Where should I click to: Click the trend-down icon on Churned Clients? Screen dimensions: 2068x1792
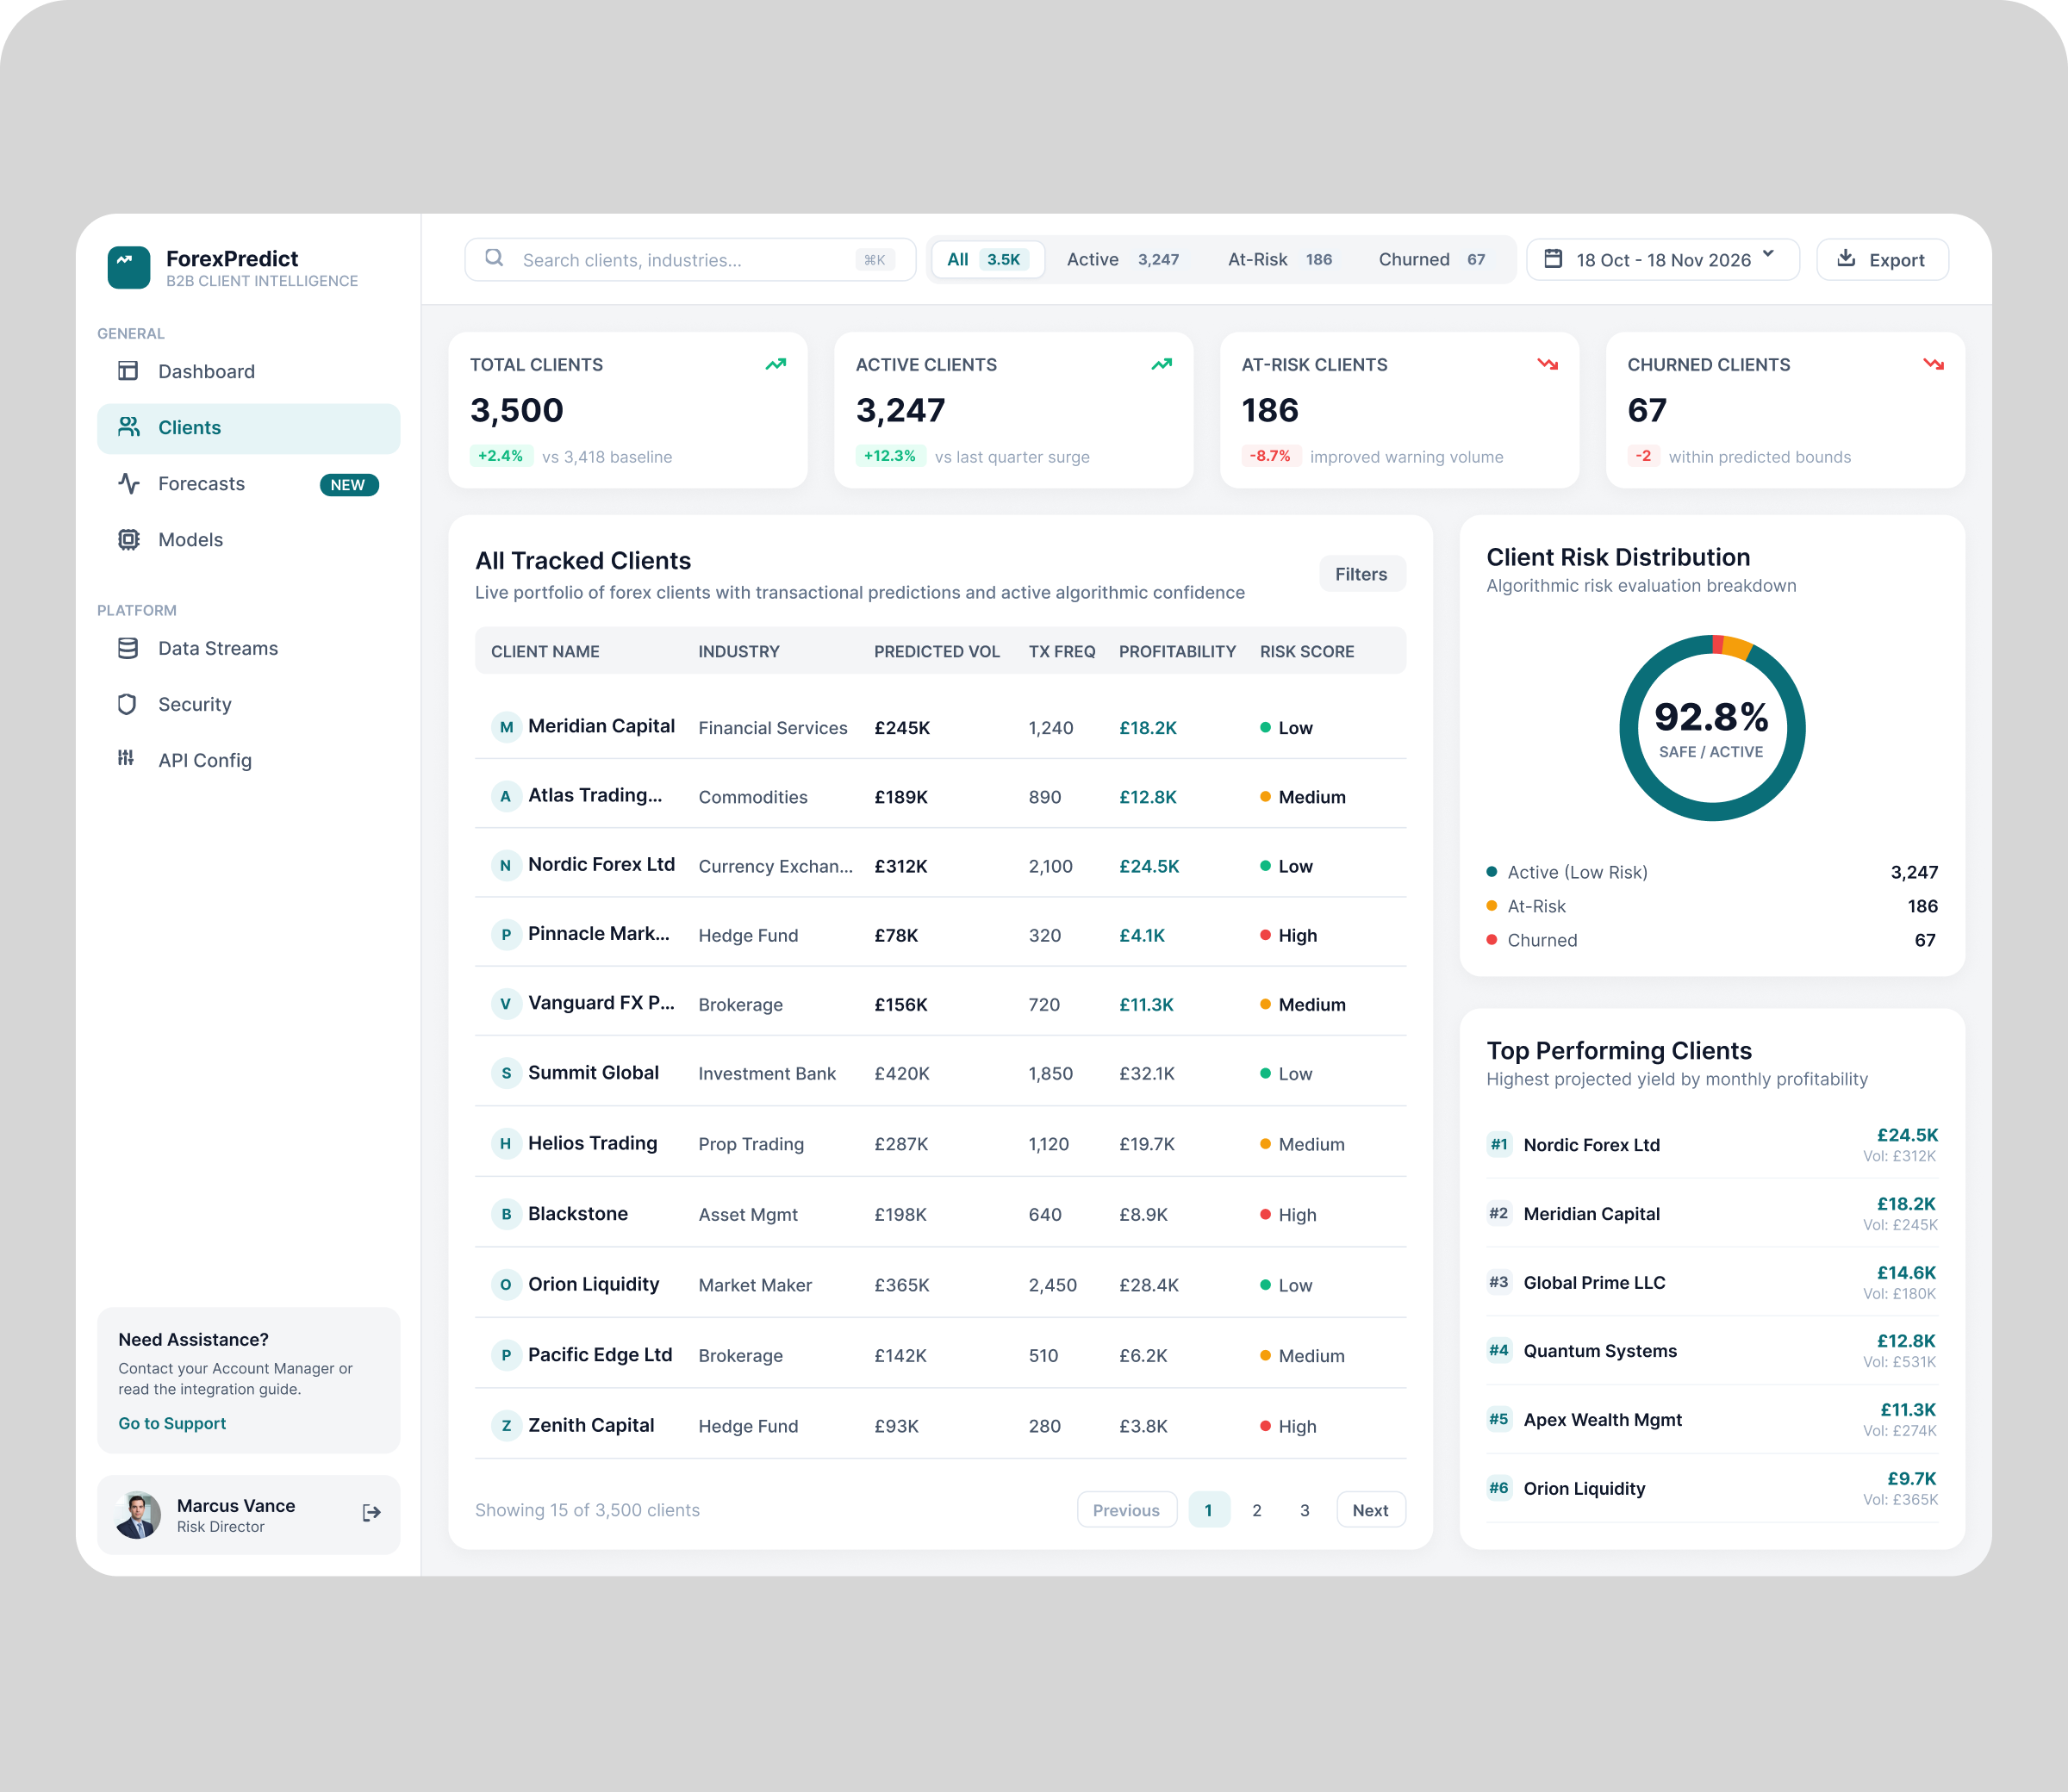(x=1933, y=364)
